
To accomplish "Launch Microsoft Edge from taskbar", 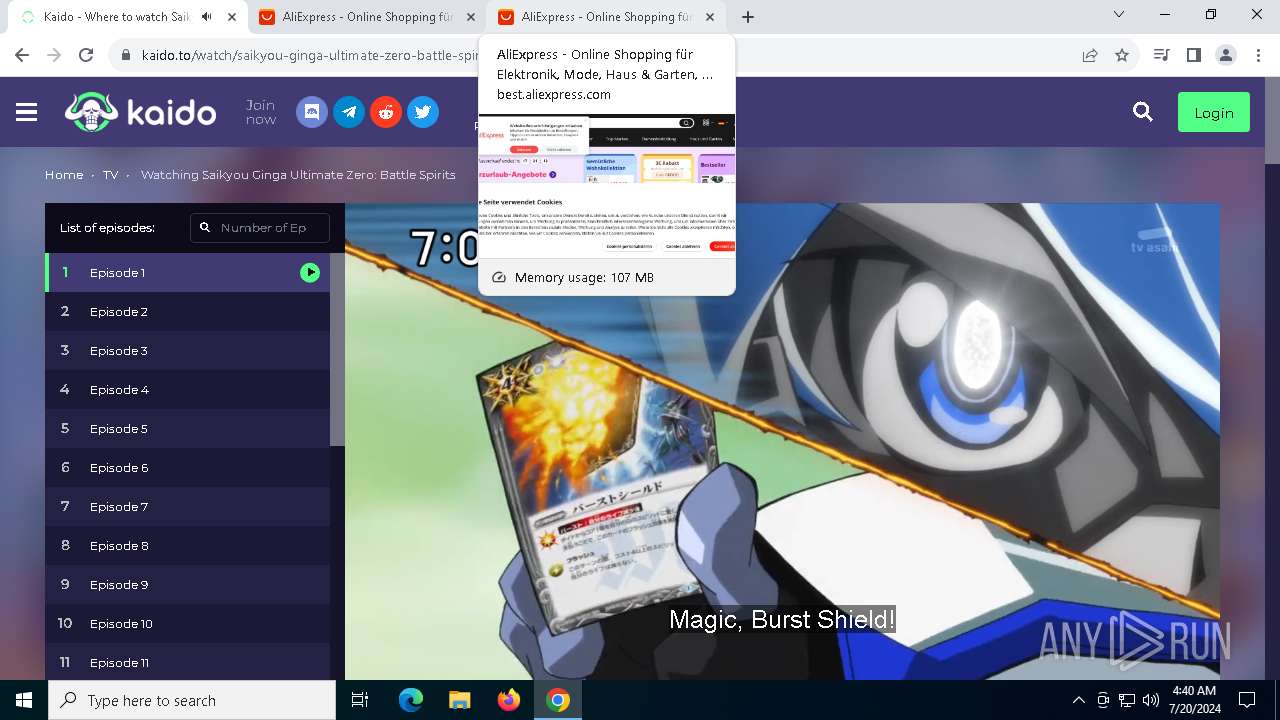I will tap(411, 700).
